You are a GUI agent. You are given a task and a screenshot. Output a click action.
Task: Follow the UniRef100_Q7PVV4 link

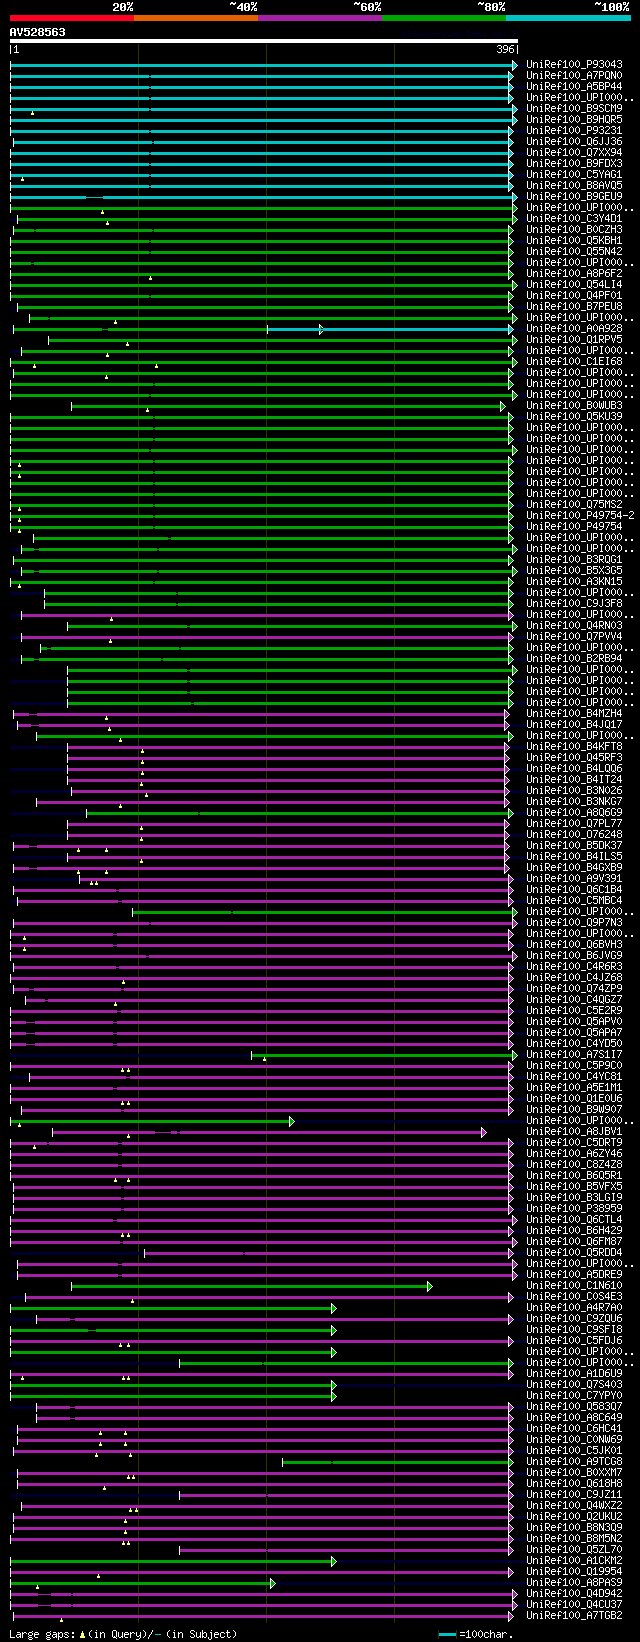[x=574, y=637]
